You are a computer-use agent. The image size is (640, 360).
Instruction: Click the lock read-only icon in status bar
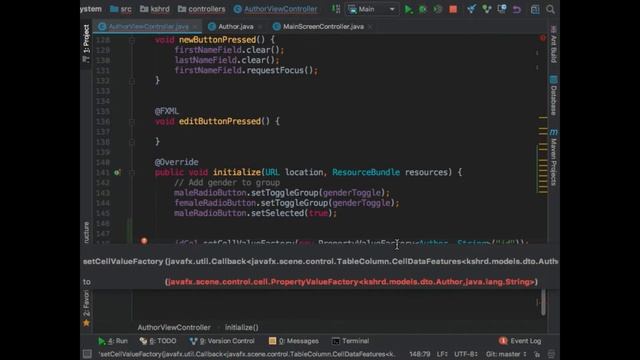click(x=537, y=354)
